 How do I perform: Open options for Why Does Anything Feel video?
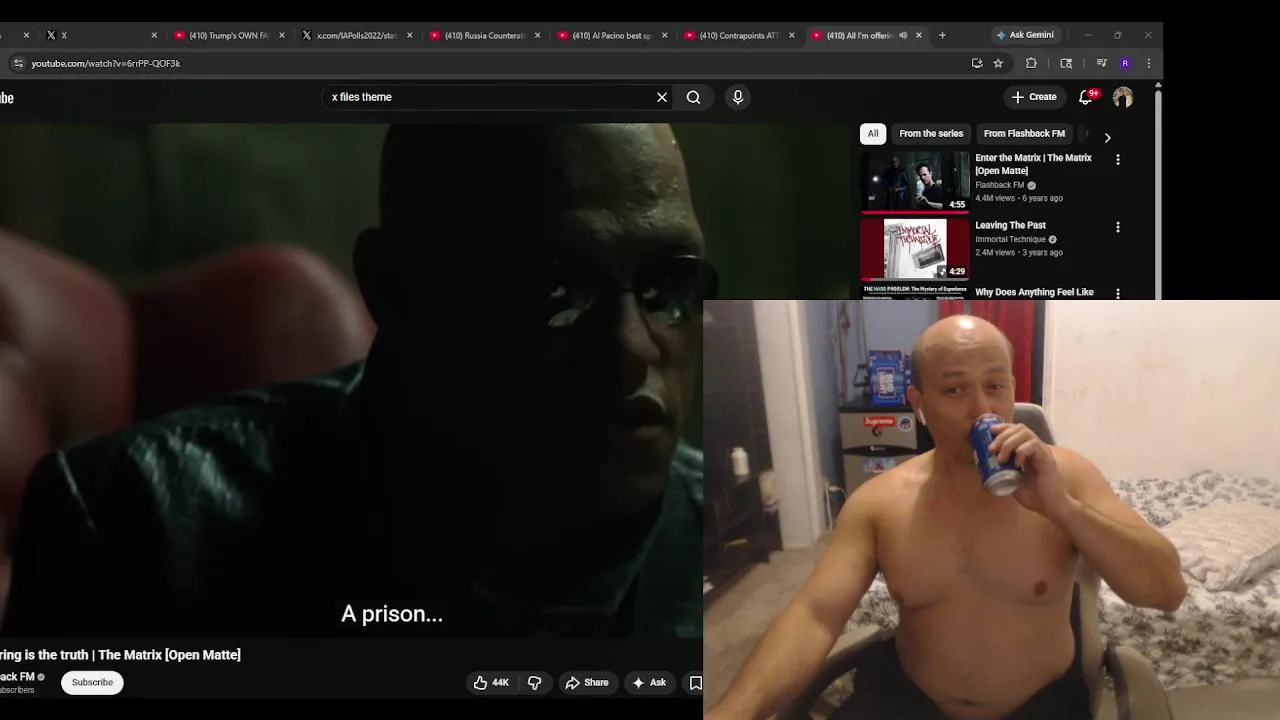[x=1118, y=294]
